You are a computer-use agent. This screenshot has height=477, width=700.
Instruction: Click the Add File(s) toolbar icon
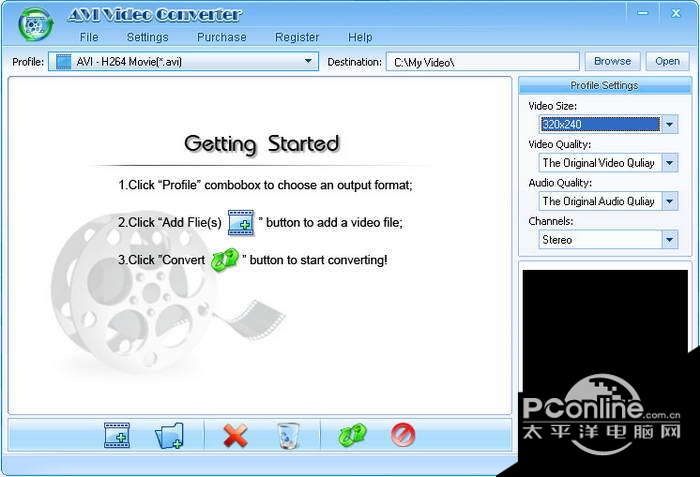(x=117, y=435)
